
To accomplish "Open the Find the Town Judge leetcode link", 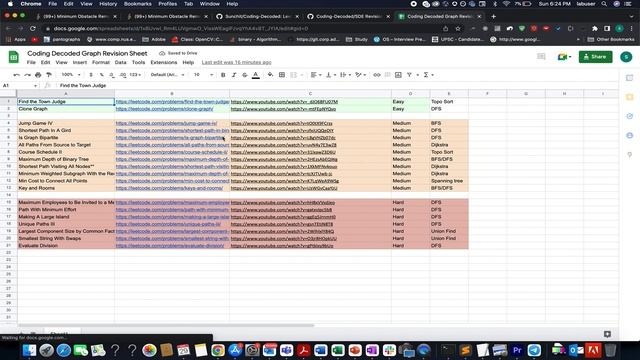I will pyautogui.click(x=172, y=102).
